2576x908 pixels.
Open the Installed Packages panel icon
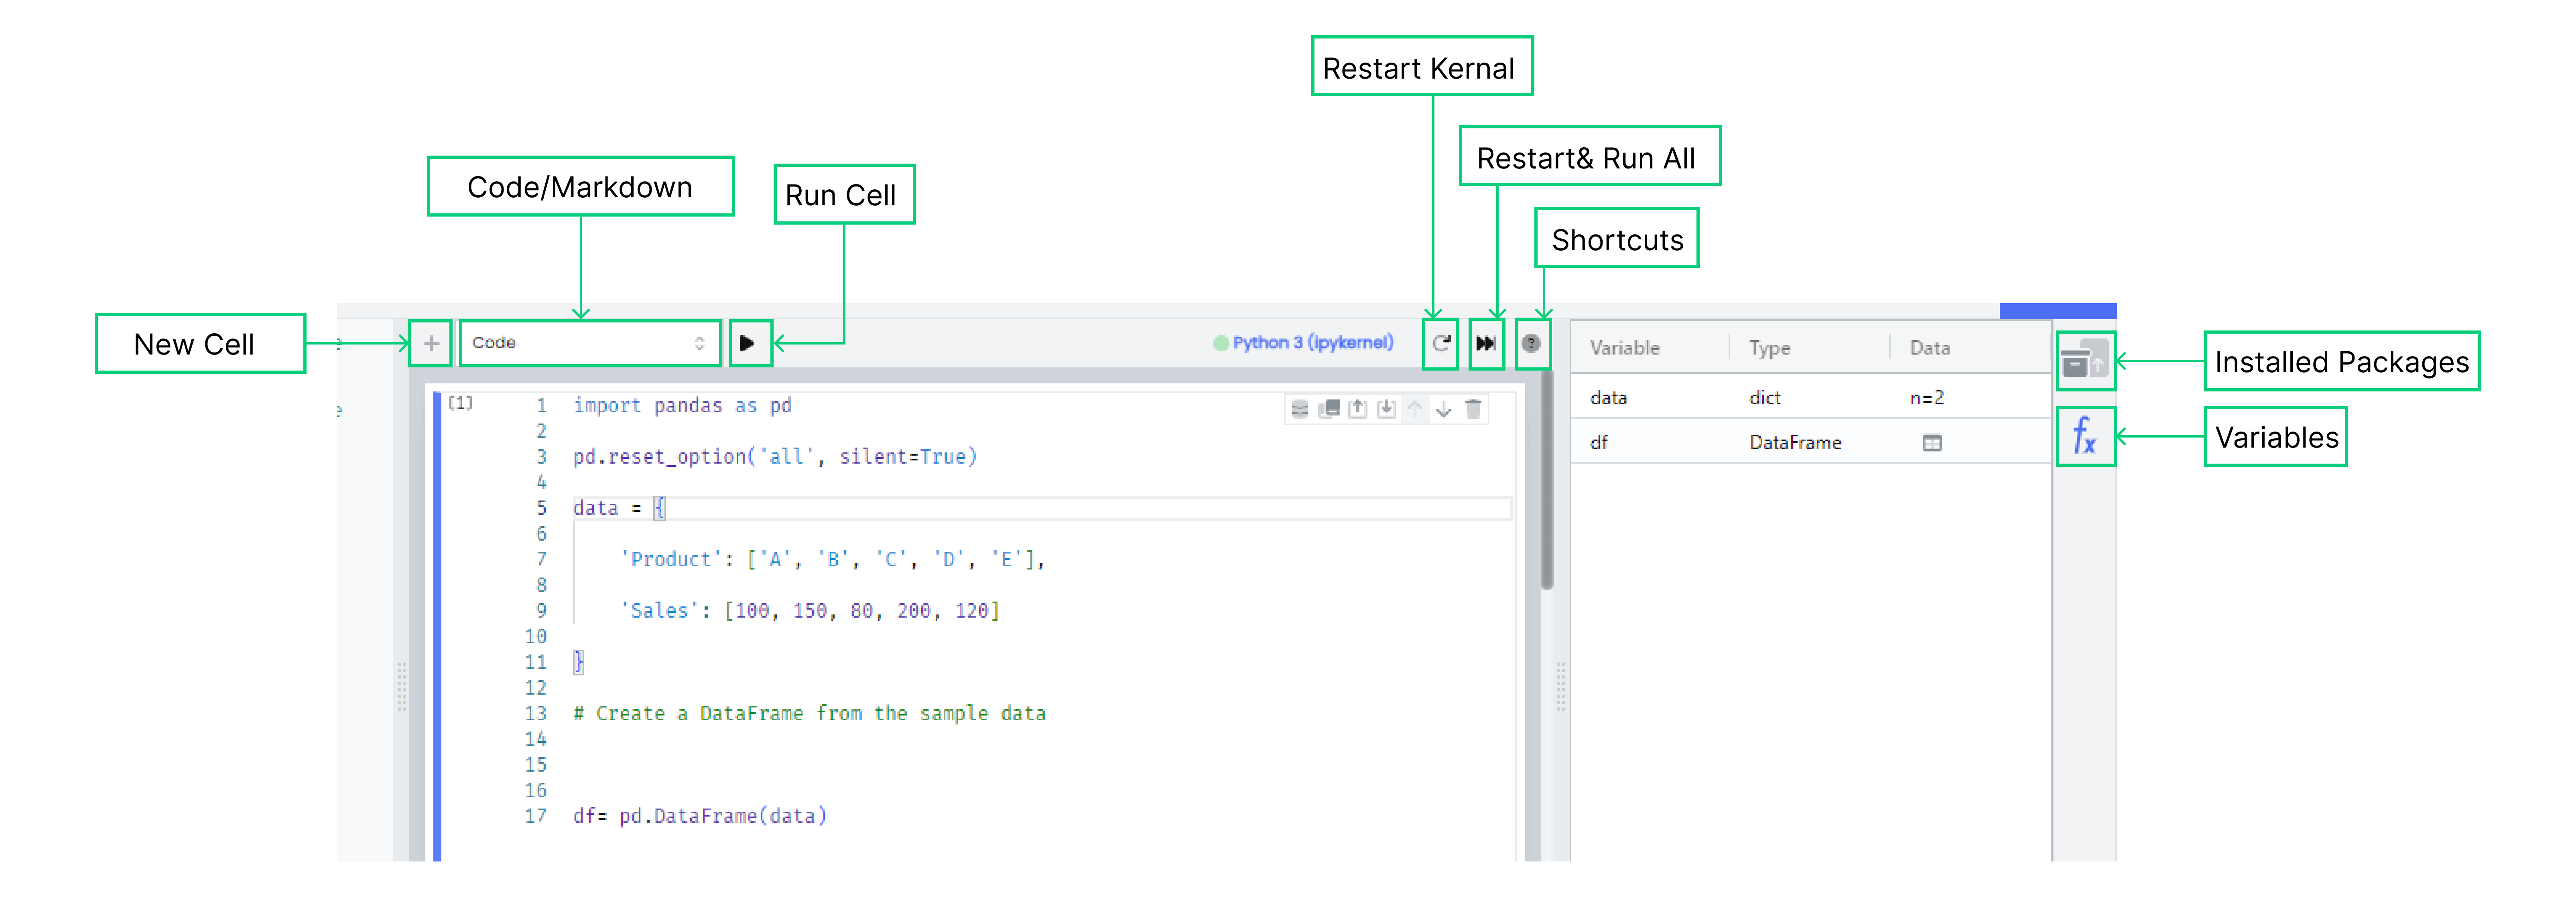2085,360
